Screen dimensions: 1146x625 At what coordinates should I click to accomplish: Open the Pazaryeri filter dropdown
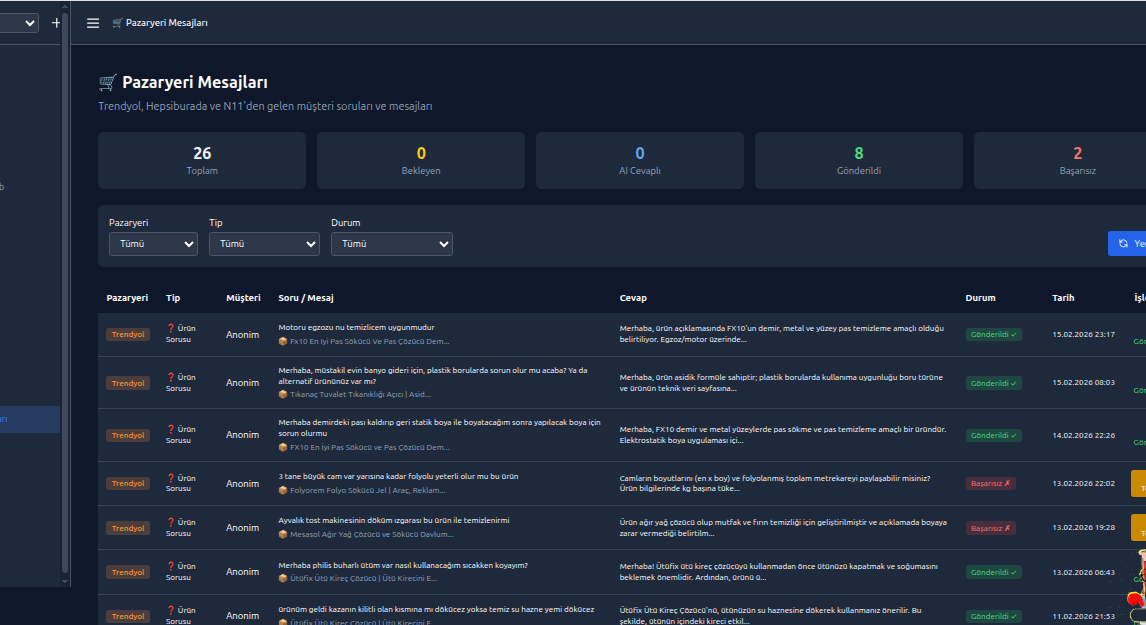152,243
